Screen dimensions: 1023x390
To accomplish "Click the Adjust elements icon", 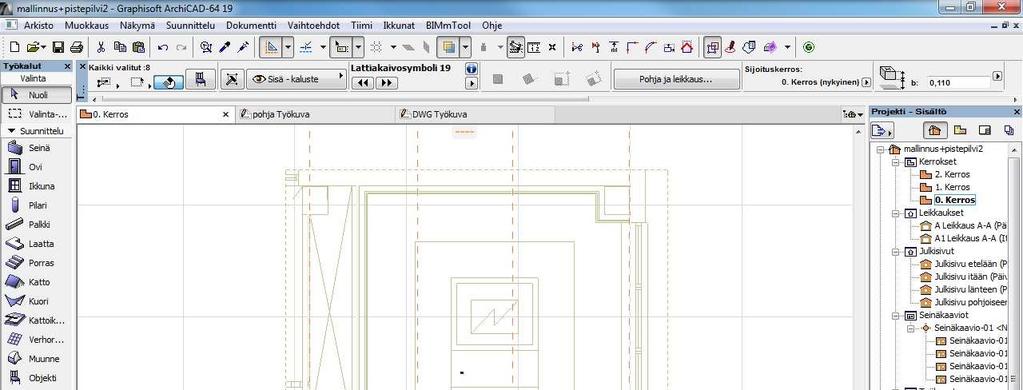I will pos(614,47).
